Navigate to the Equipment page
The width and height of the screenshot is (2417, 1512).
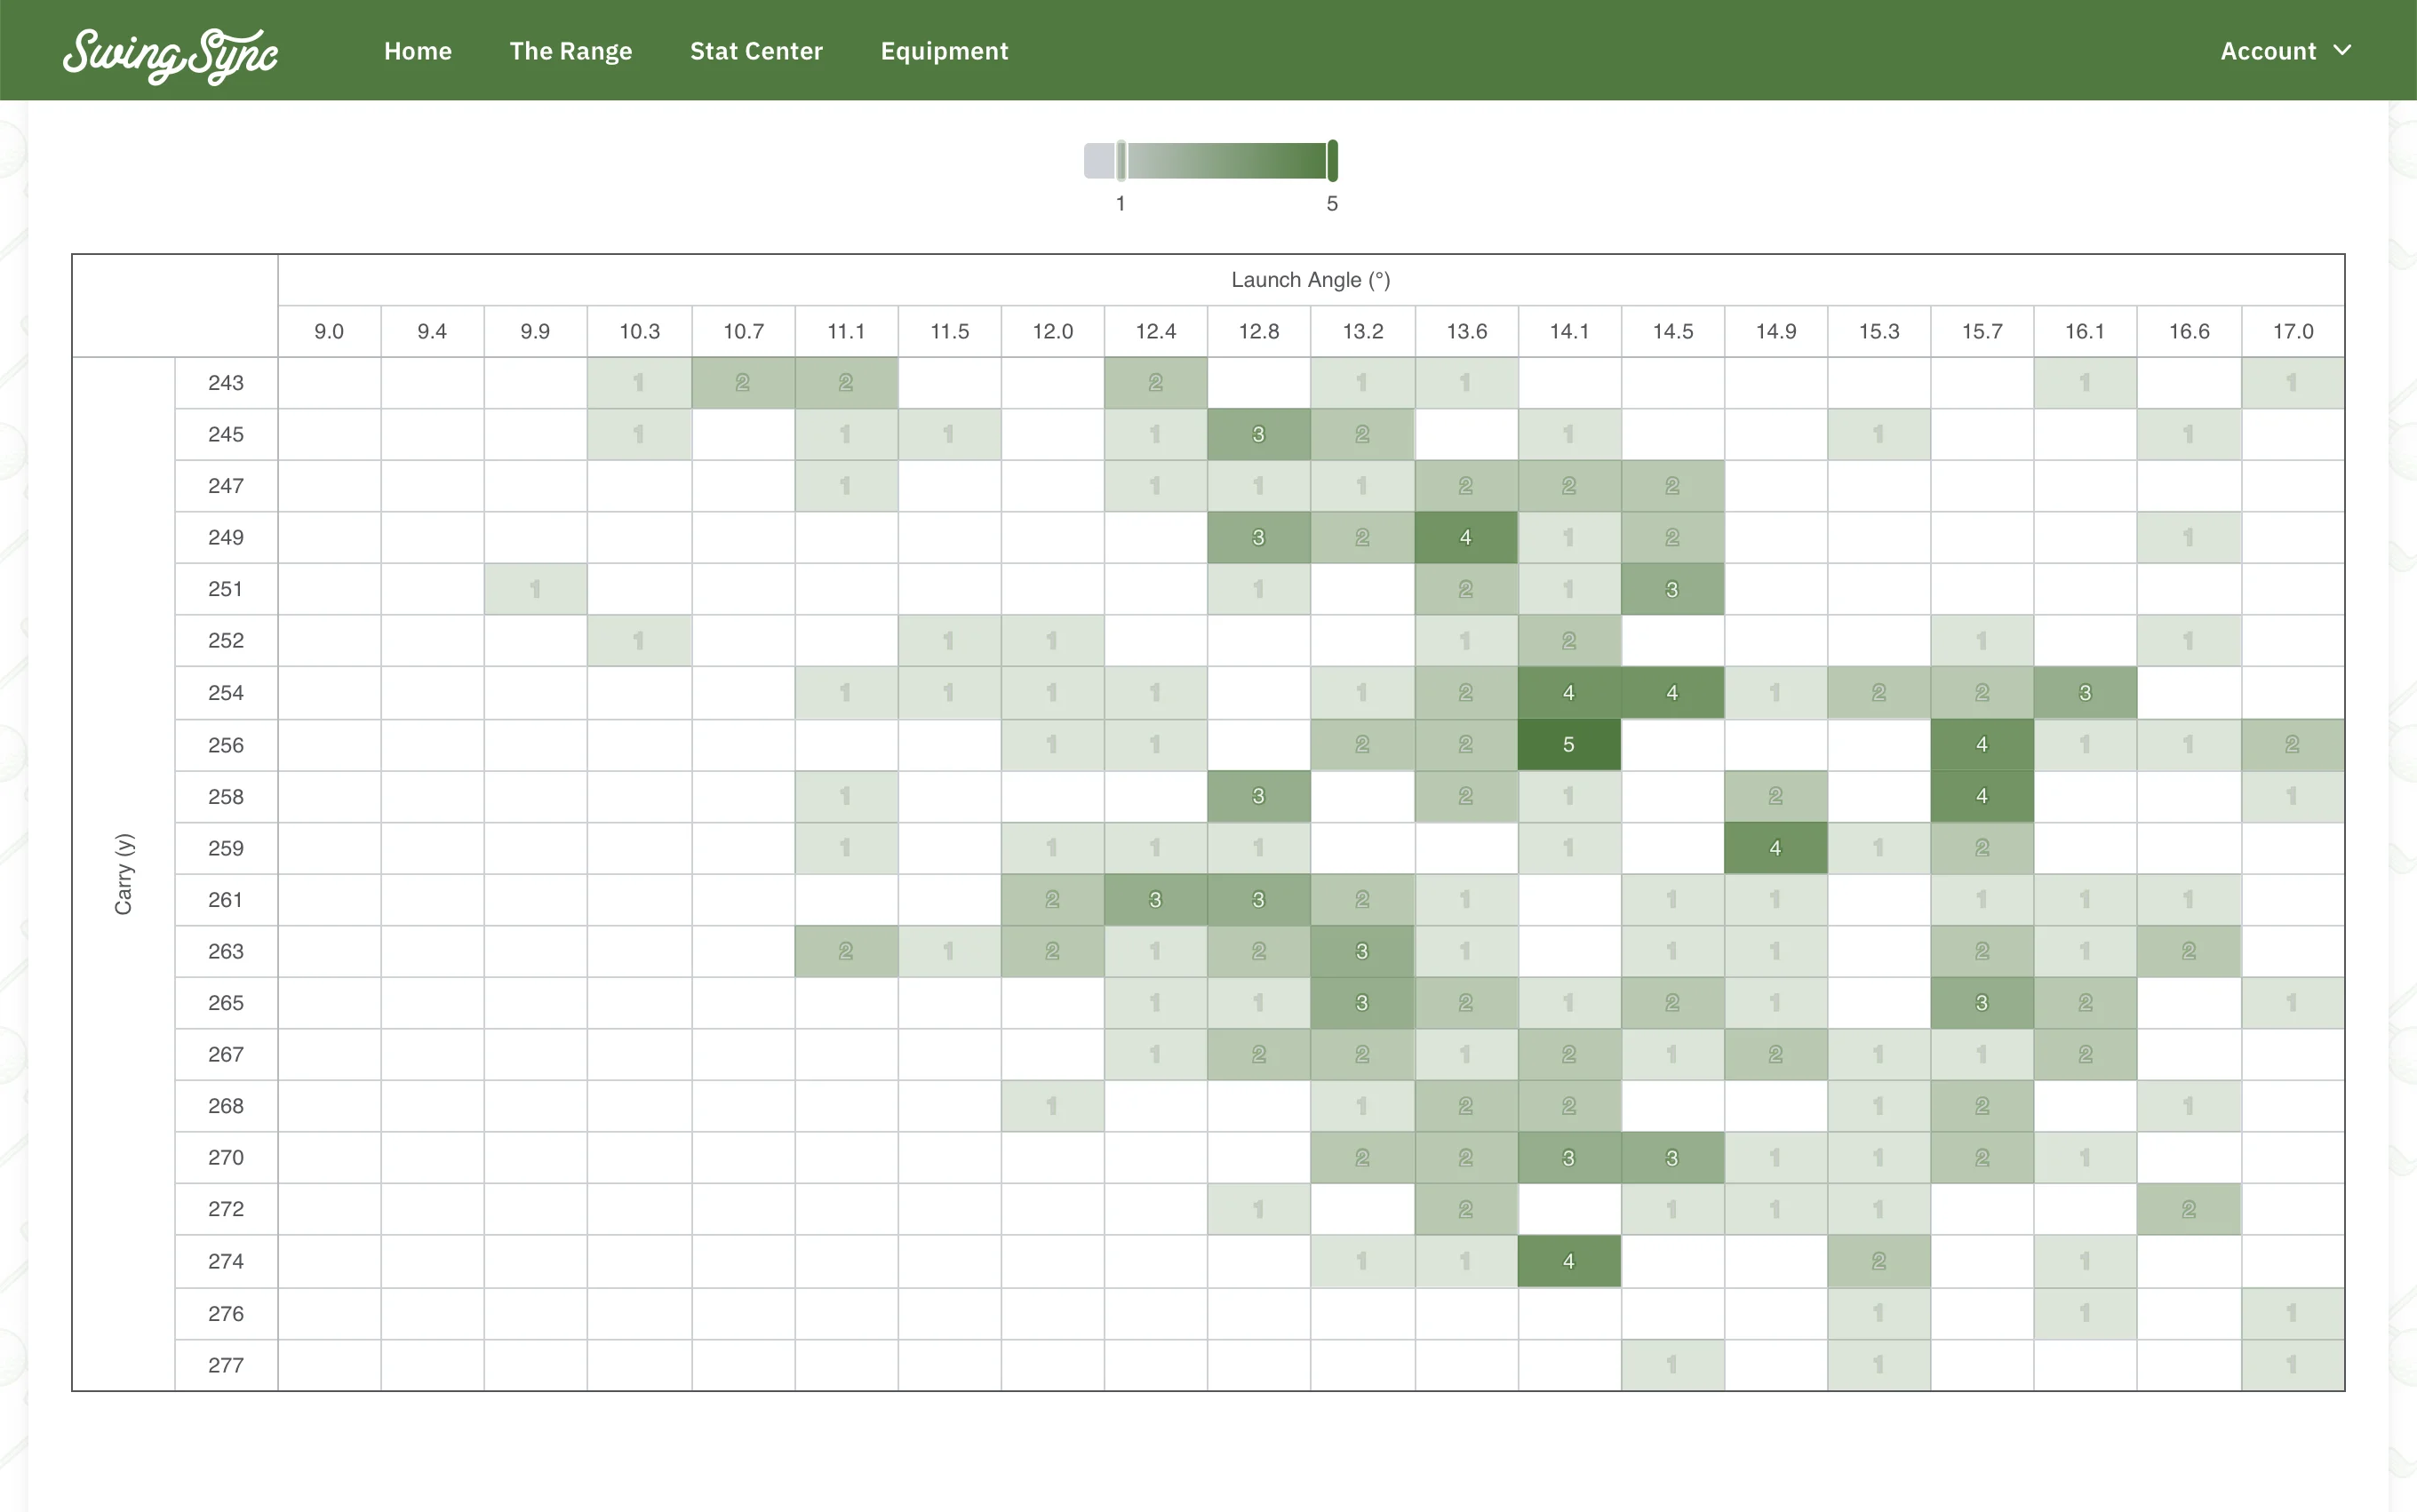pyautogui.click(x=944, y=51)
